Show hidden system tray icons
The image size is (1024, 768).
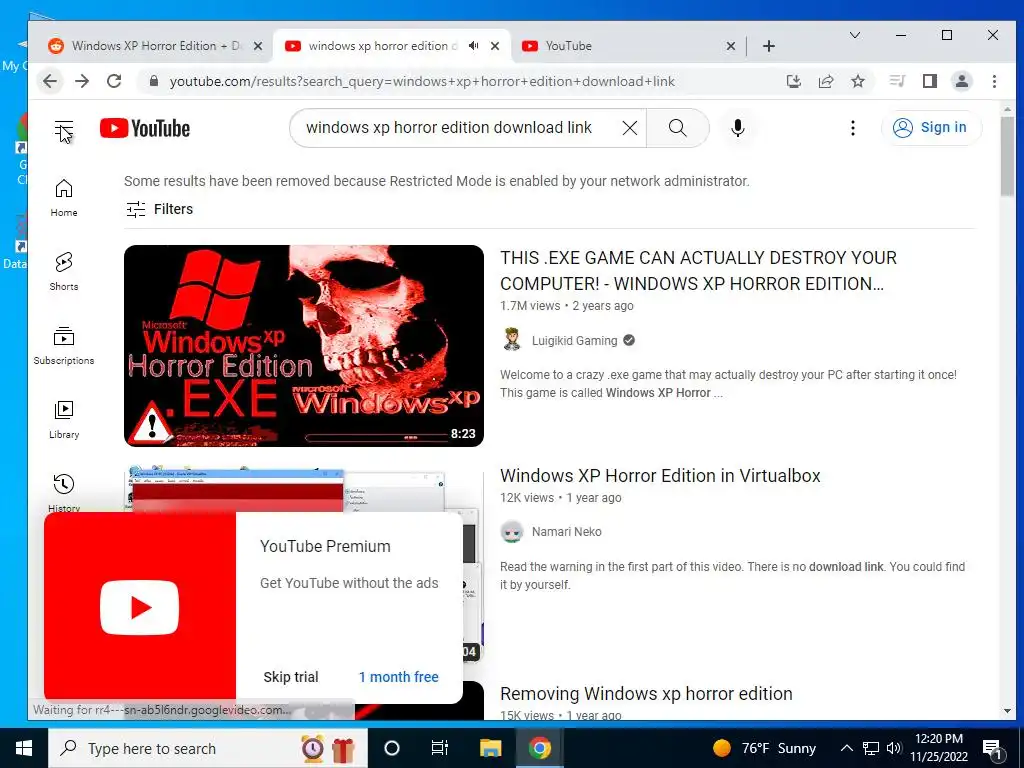coord(846,748)
